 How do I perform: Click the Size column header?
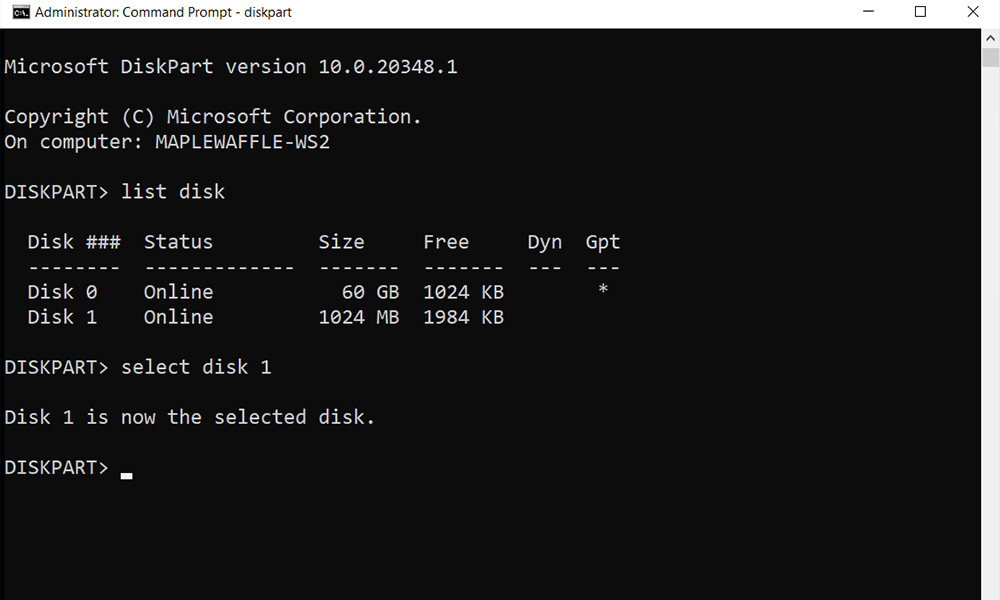[341, 242]
